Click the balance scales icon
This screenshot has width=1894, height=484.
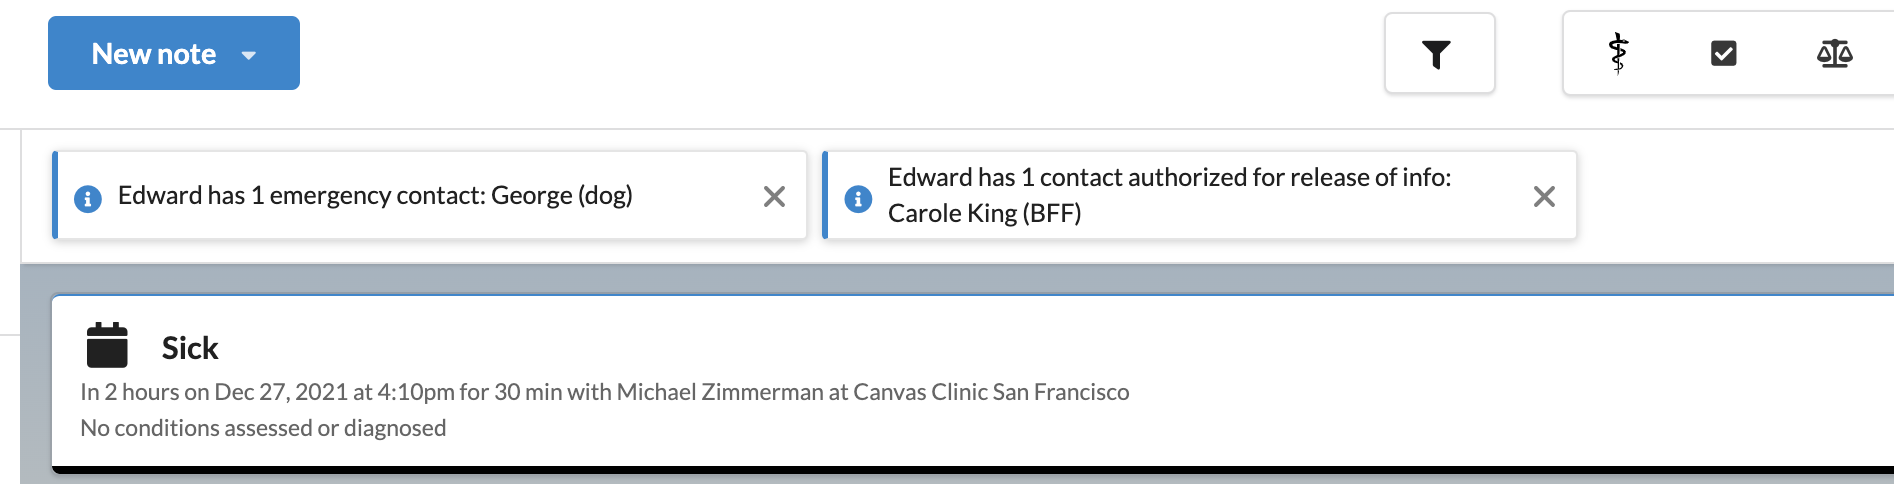pos(1834,53)
